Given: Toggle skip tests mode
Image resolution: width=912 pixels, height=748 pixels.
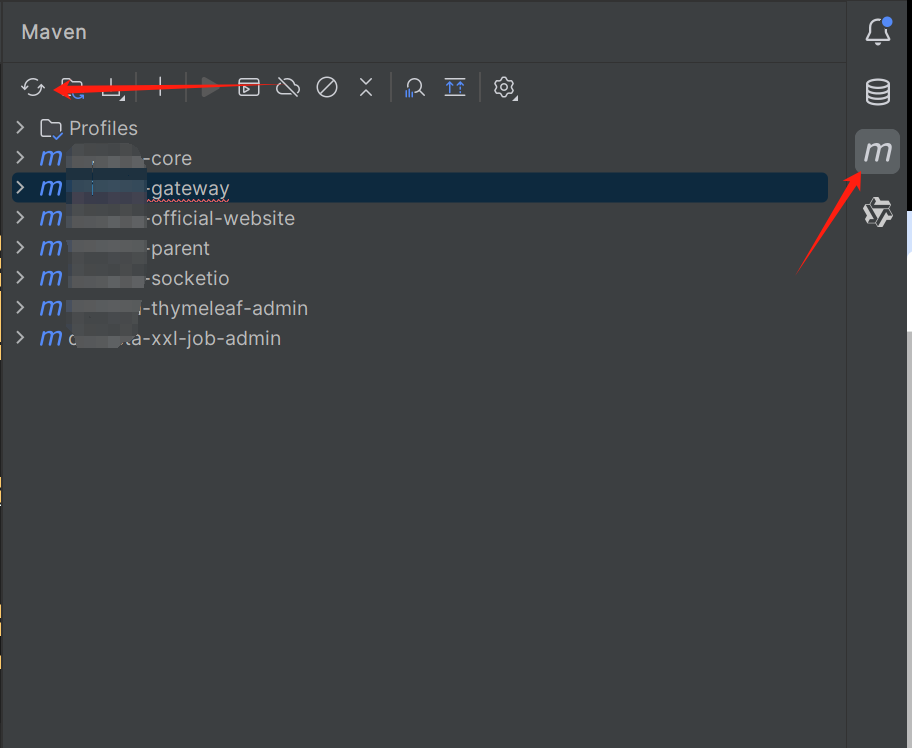Looking at the screenshot, I should pos(327,88).
